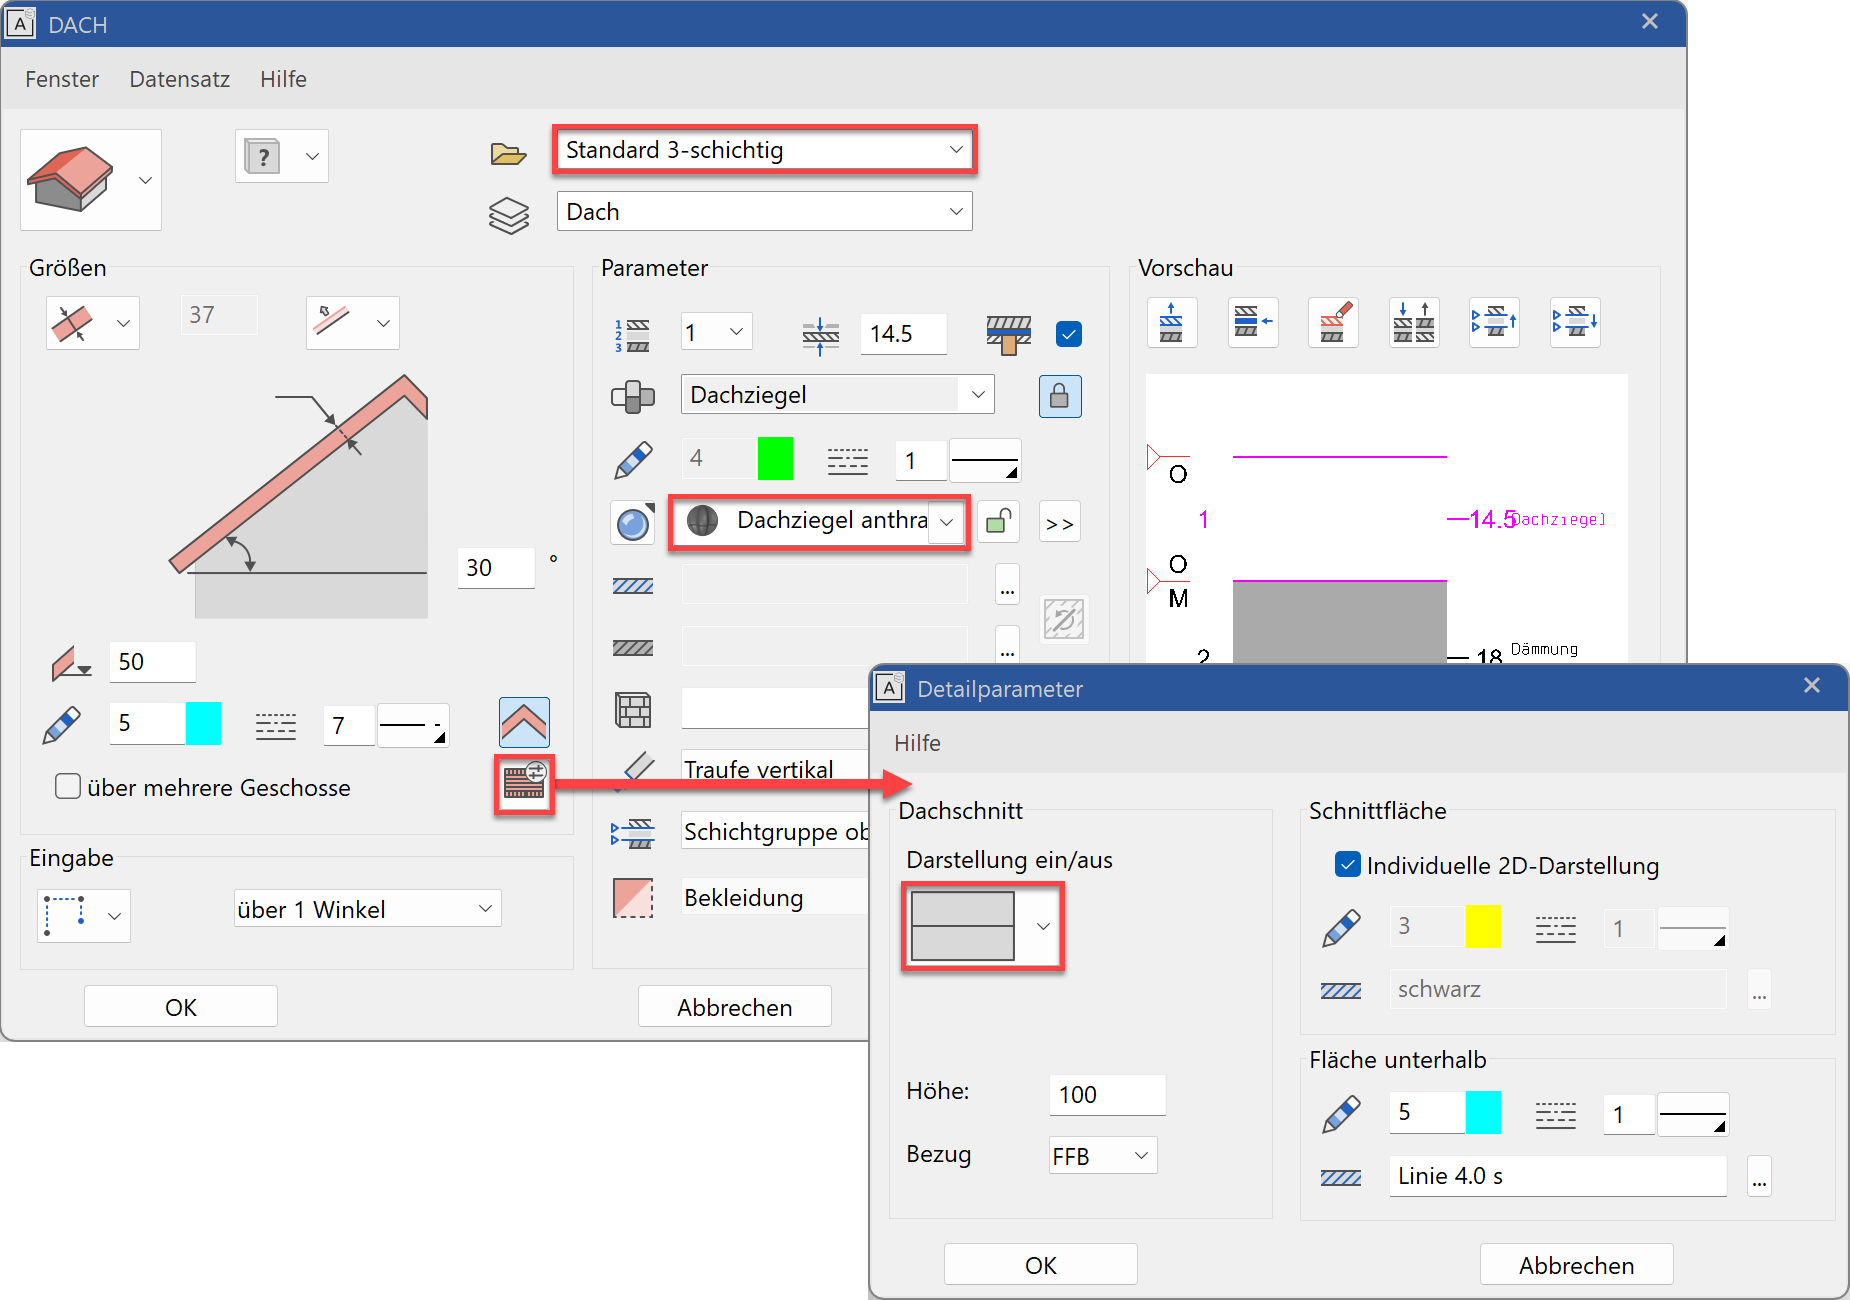Click the material sphere icon button
The width and height of the screenshot is (1850, 1300).
point(632,523)
